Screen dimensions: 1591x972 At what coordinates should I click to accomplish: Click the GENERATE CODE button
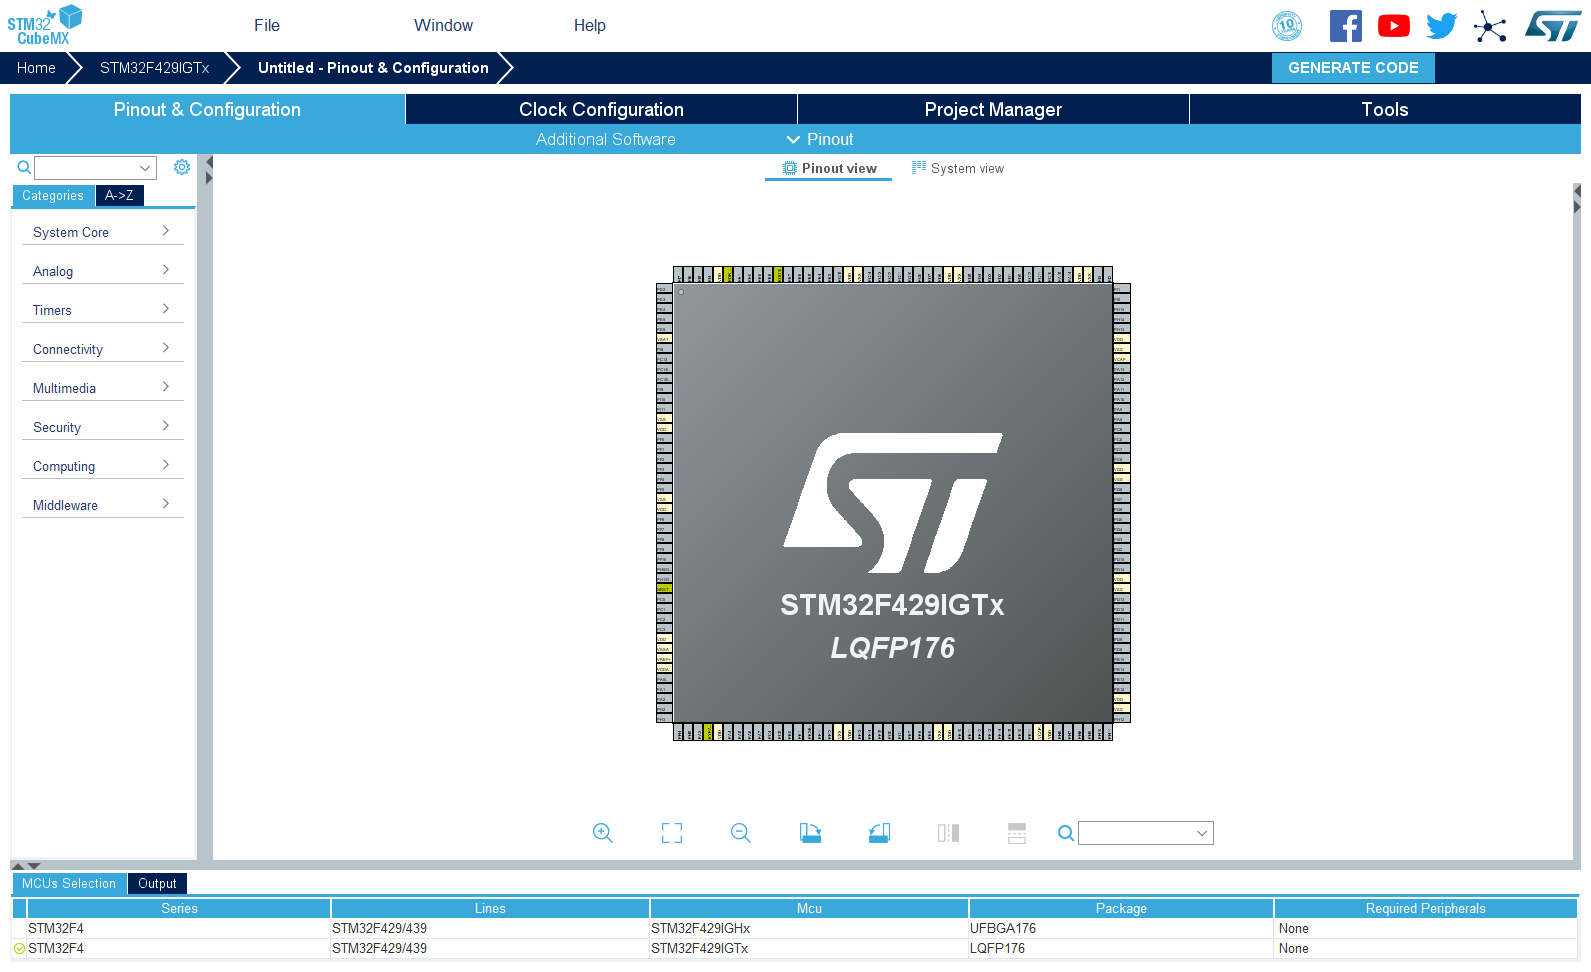coord(1353,68)
